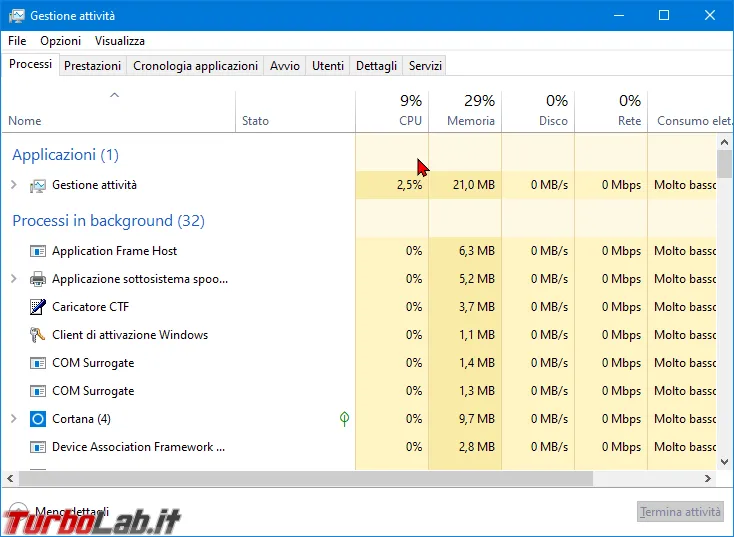
Task: Click Cortana's 9,7 MB memory cell
Action: pos(465,419)
